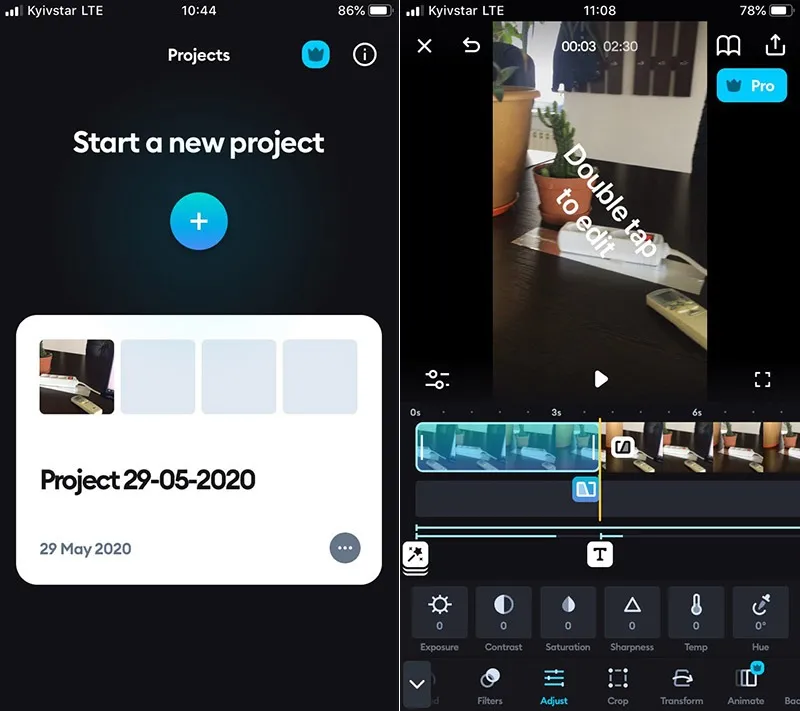This screenshot has height=711, width=800.
Task: Switch to the Adjust tab
Action: click(x=553, y=685)
